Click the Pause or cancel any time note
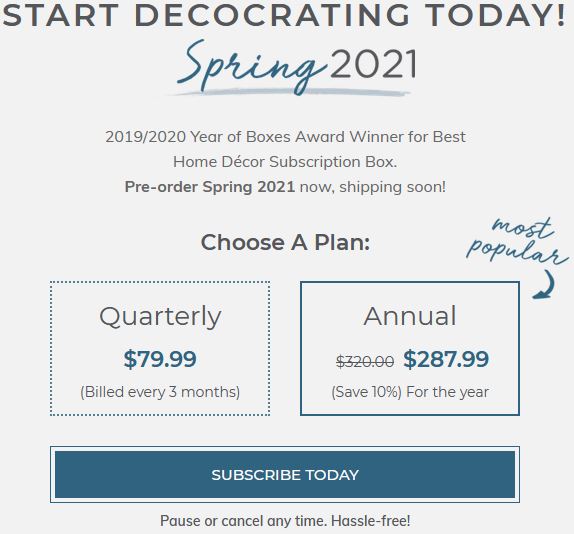 [x=285, y=520]
